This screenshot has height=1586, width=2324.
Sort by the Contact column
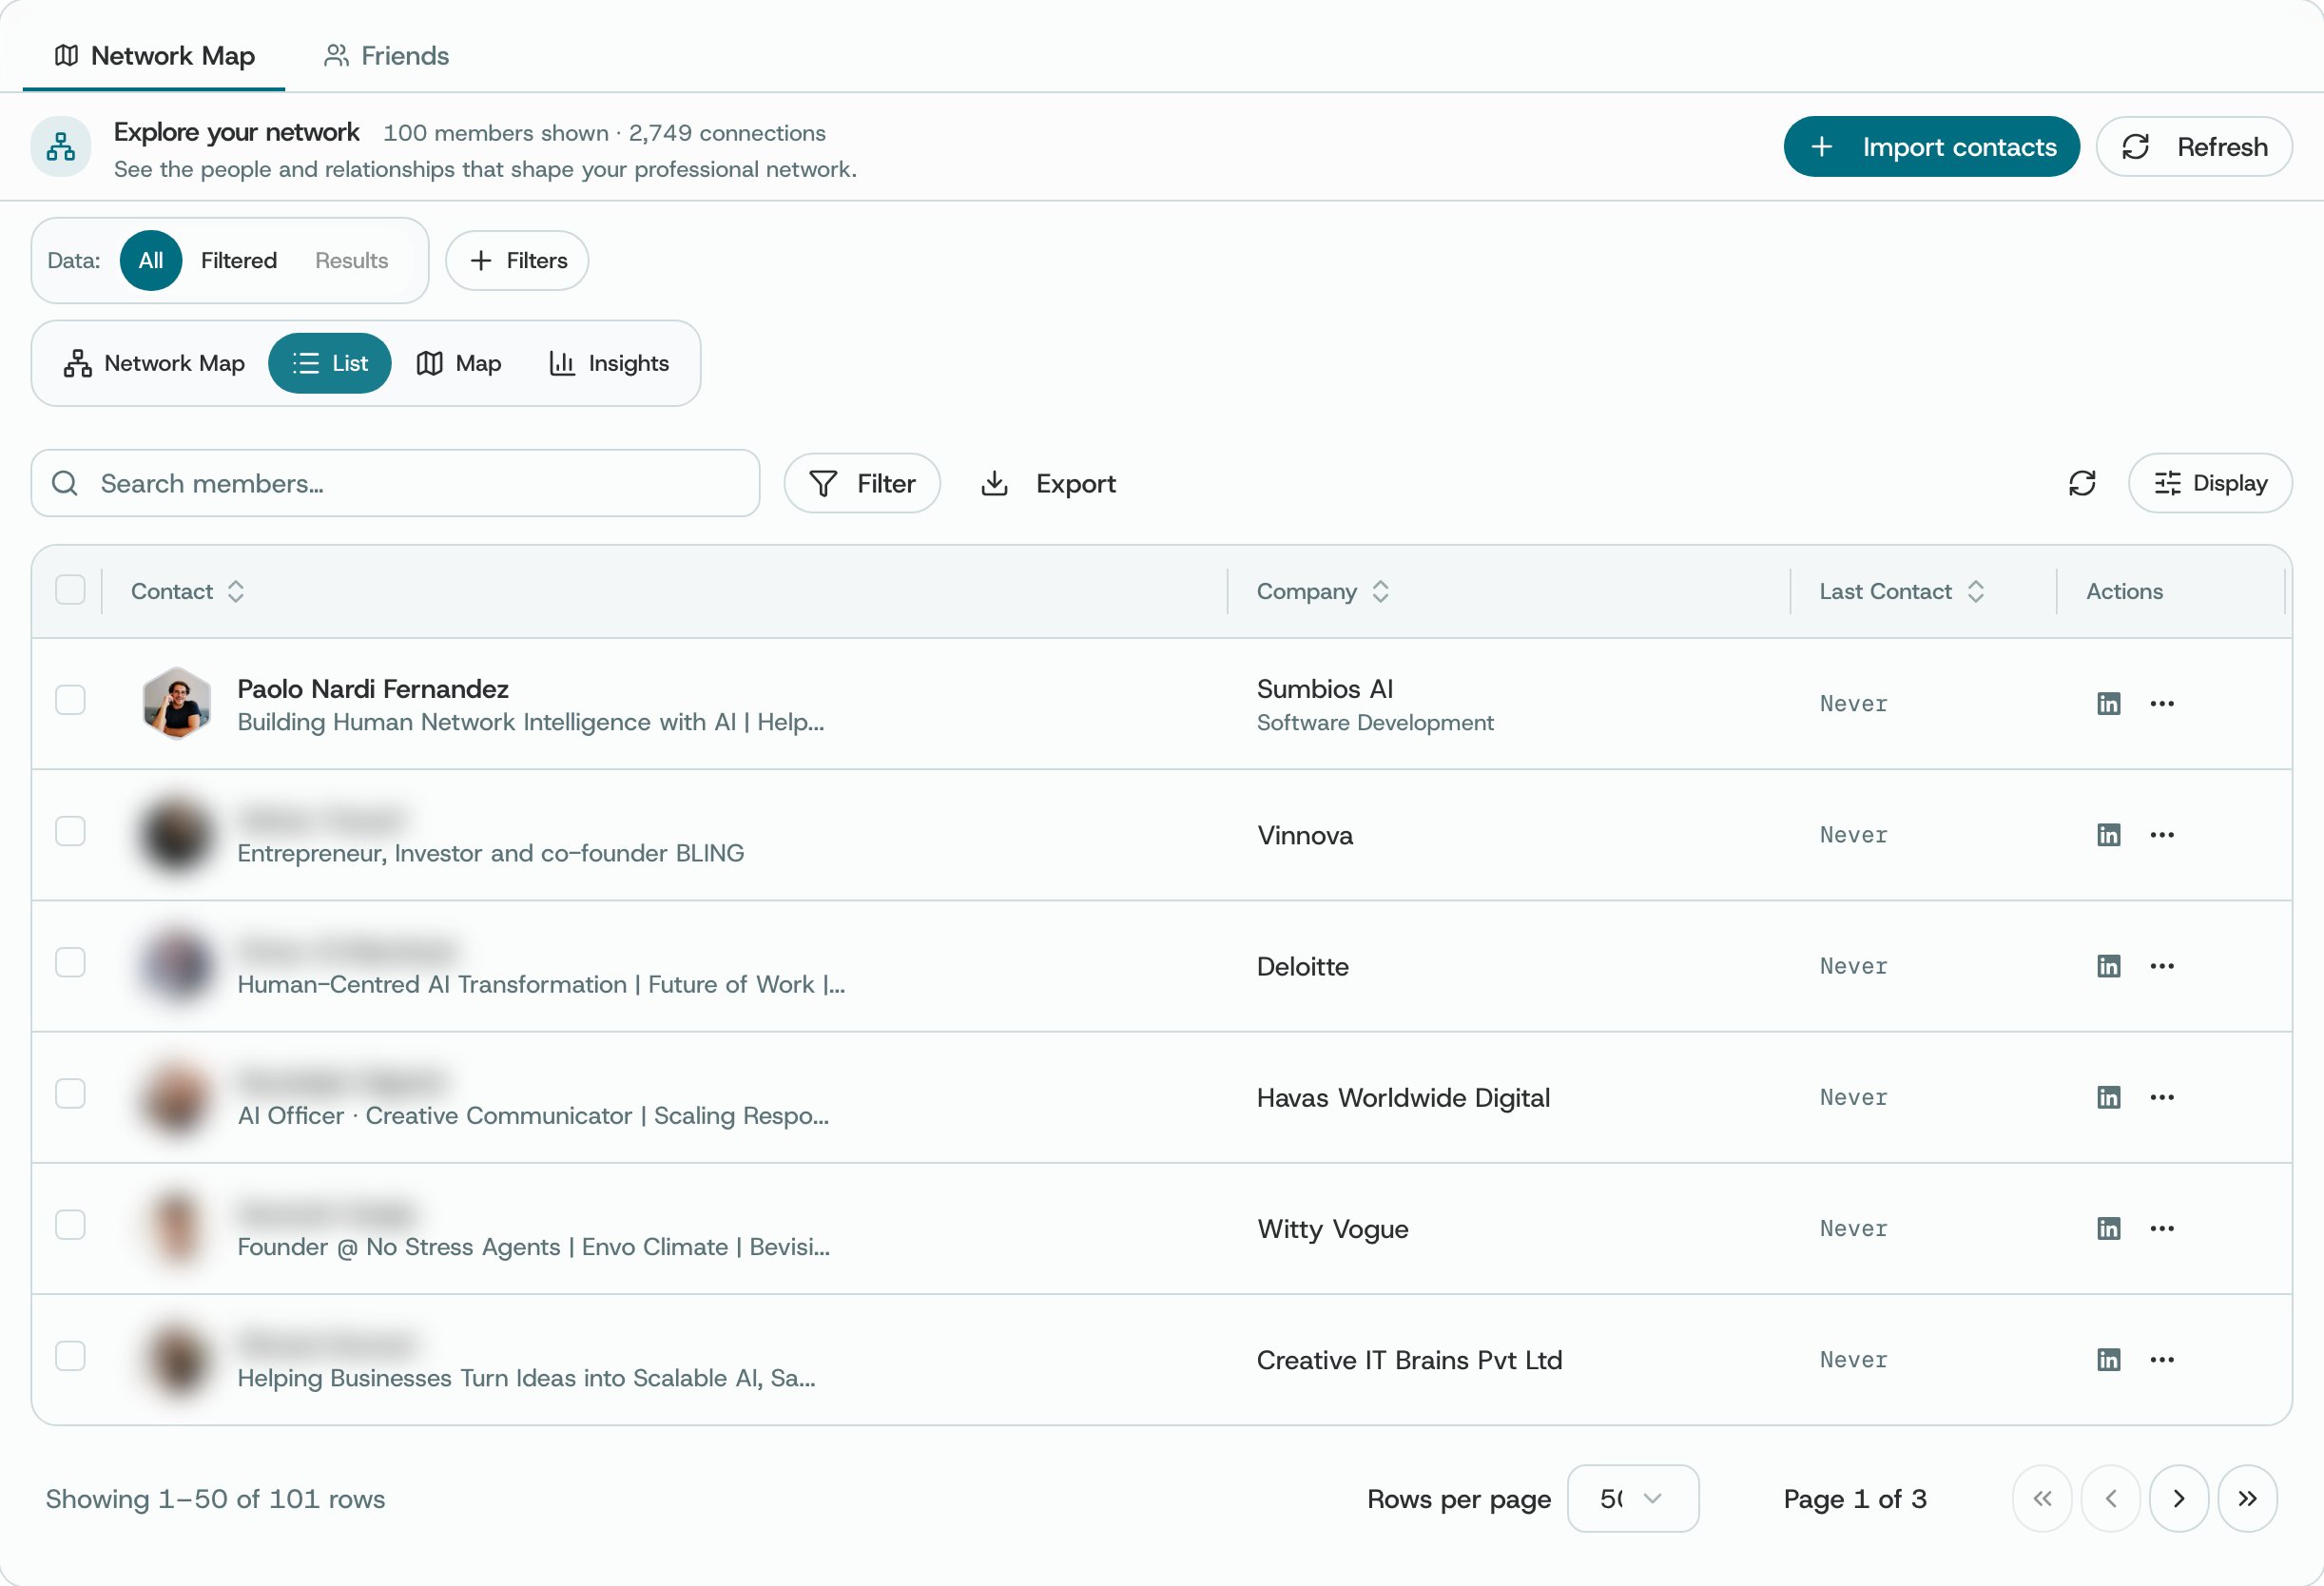(187, 591)
